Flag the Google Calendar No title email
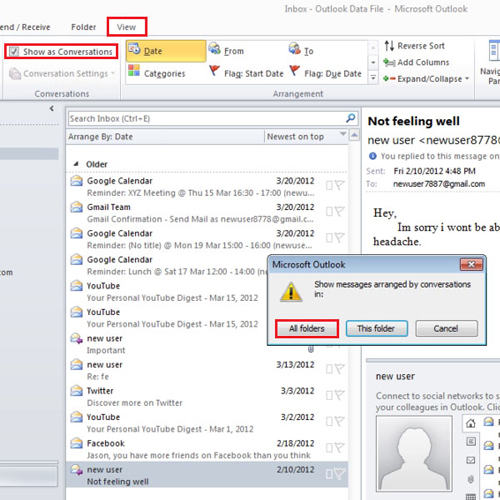Screen dimensions: 500x500 340,238
